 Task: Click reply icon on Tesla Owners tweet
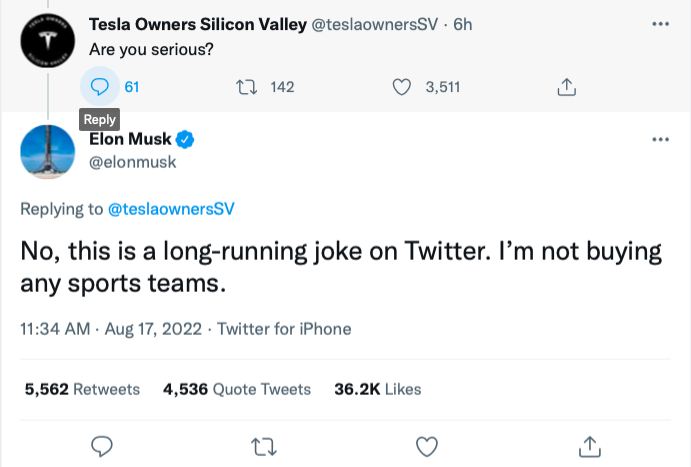pos(100,87)
